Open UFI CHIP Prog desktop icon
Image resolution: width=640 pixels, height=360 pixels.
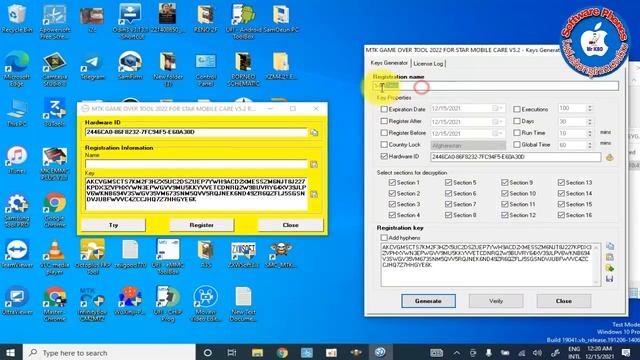point(168,304)
